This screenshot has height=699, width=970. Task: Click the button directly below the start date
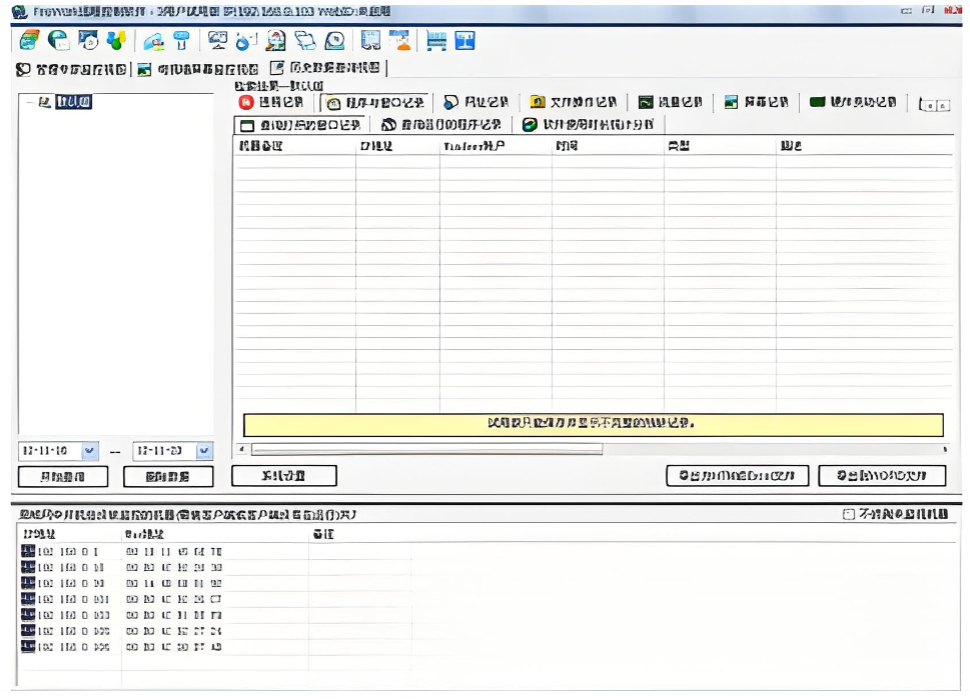click(62, 476)
